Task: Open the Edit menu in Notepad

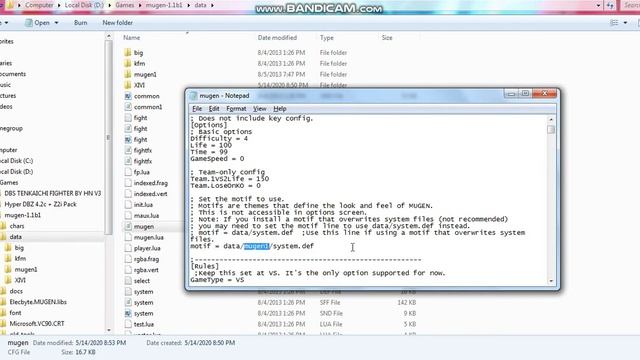Action: pyautogui.click(x=214, y=109)
